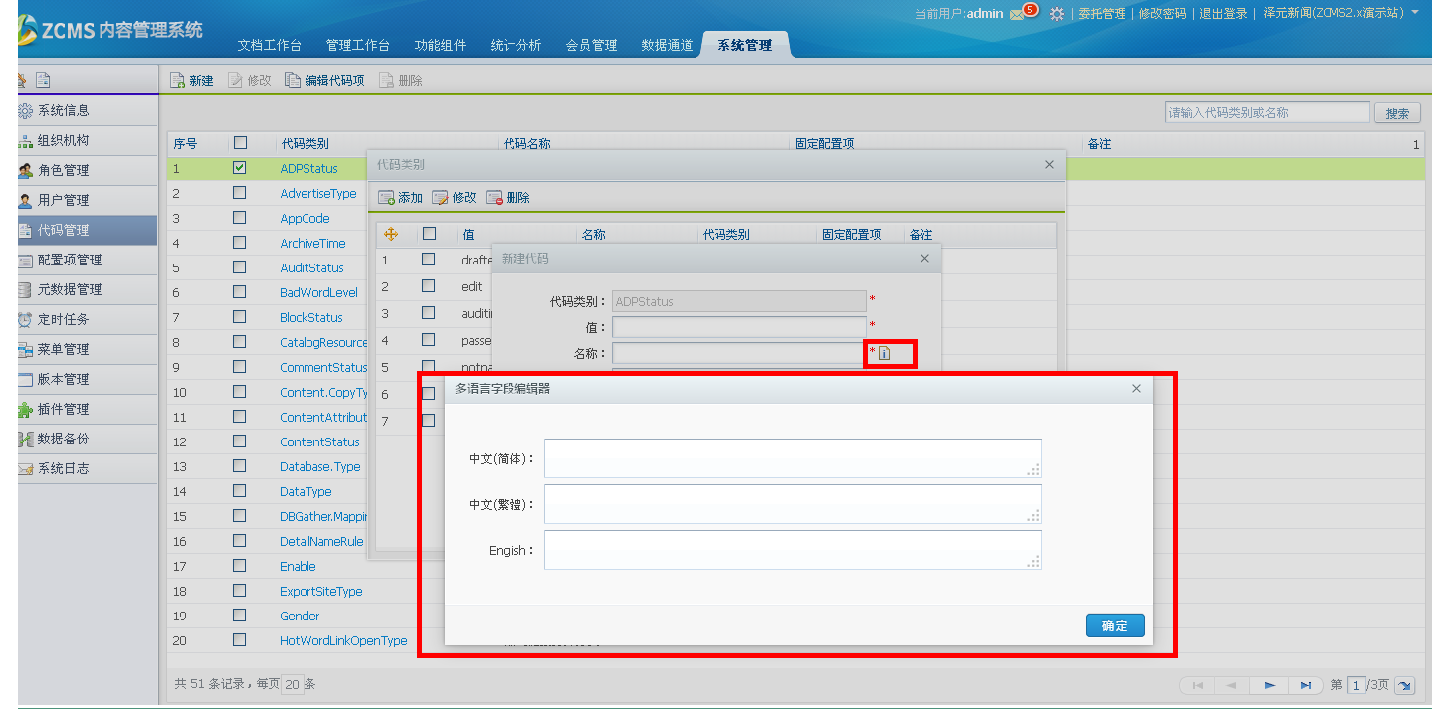Expand the site selector dropdown arrow
This screenshot has height=709, width=1432.
pyautogui.click(x=1415, y=13)
